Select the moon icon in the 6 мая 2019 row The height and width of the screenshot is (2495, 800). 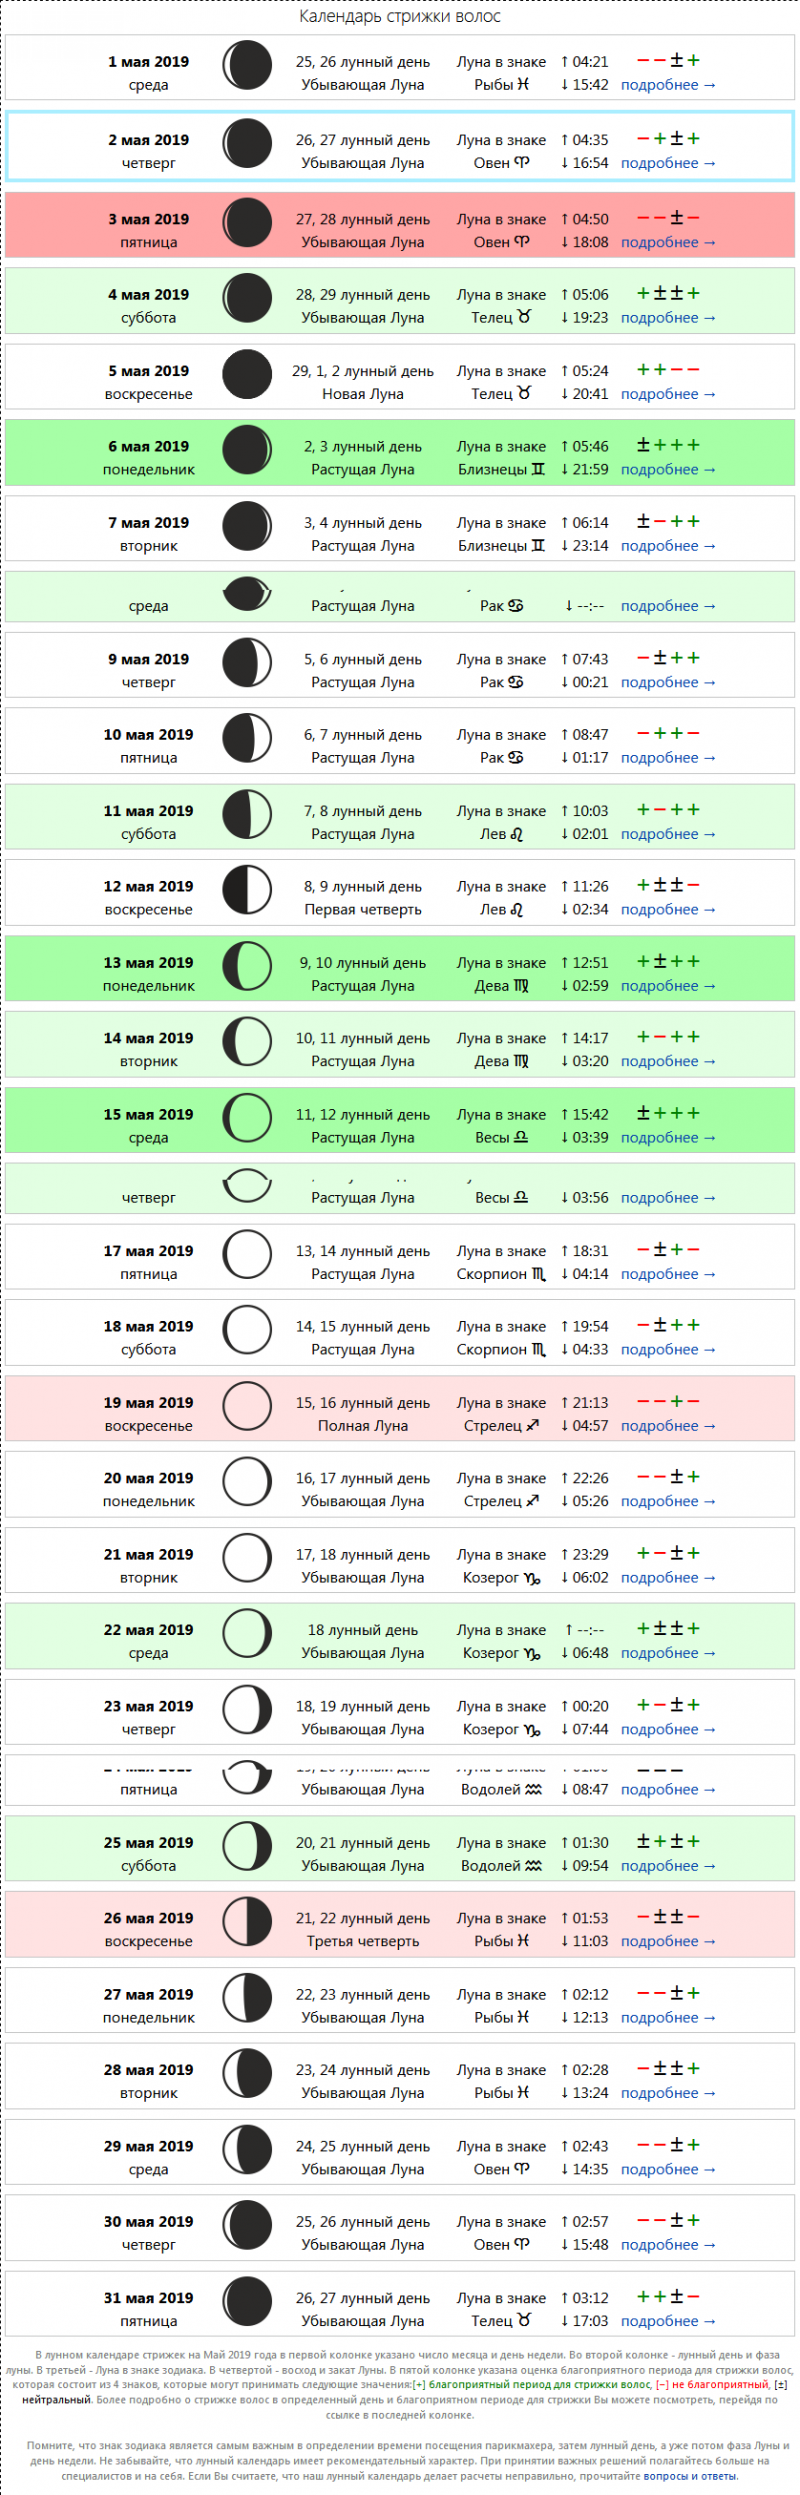(x=247, y=451)
